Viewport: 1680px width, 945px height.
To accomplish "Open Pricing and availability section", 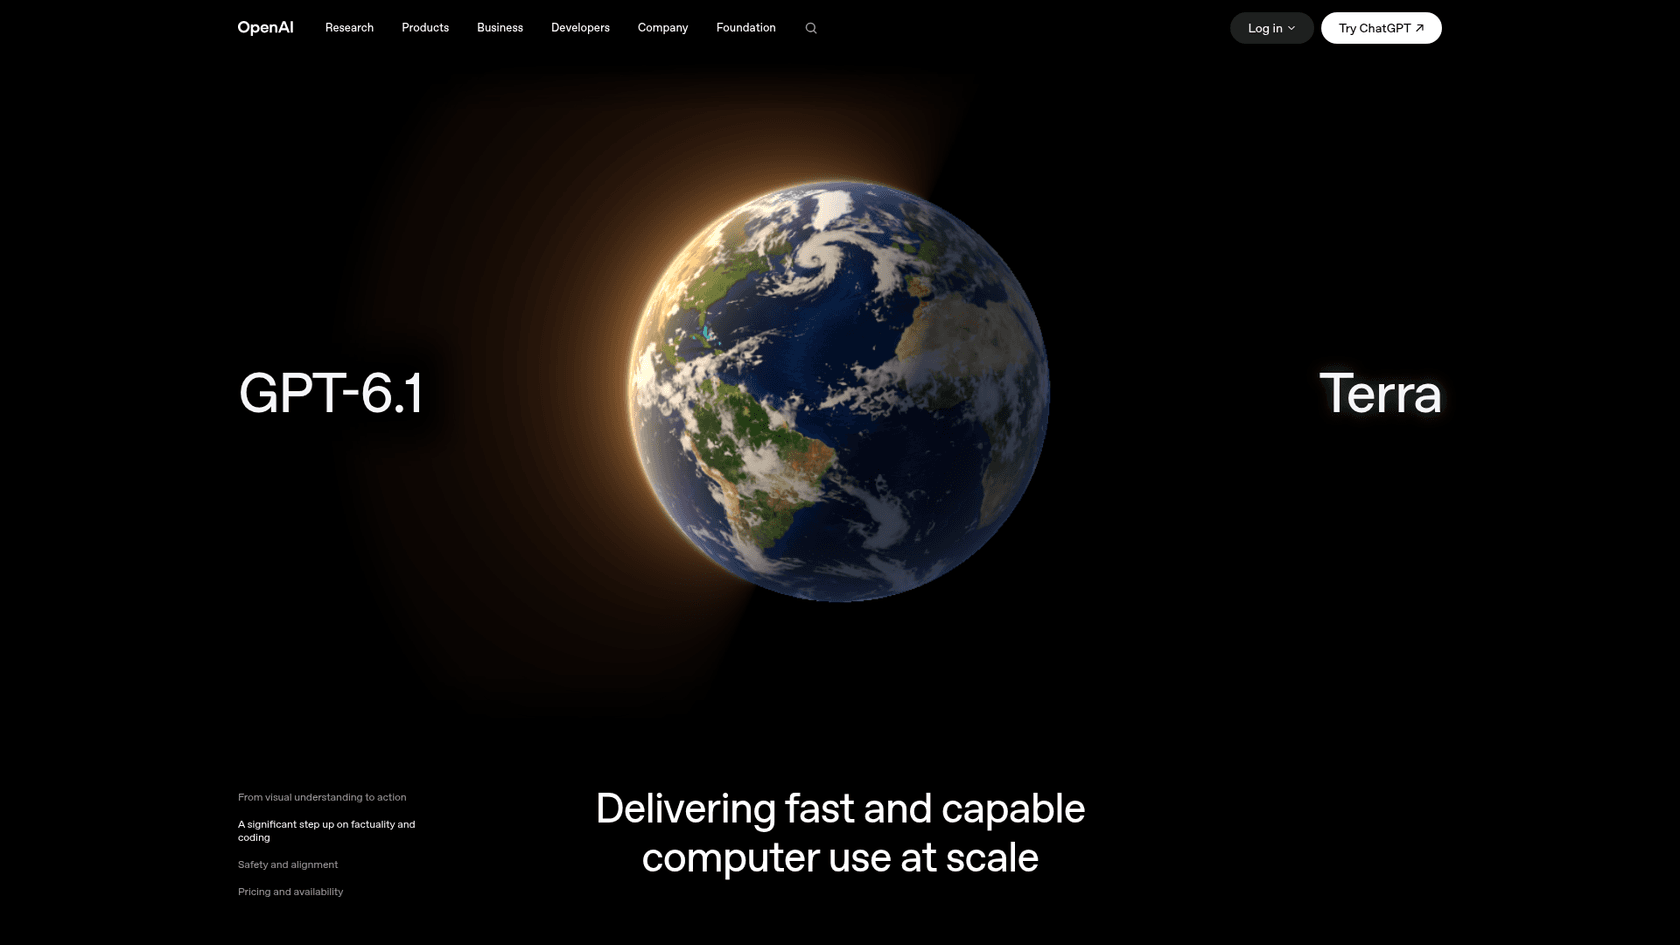I will click(290, 891).
